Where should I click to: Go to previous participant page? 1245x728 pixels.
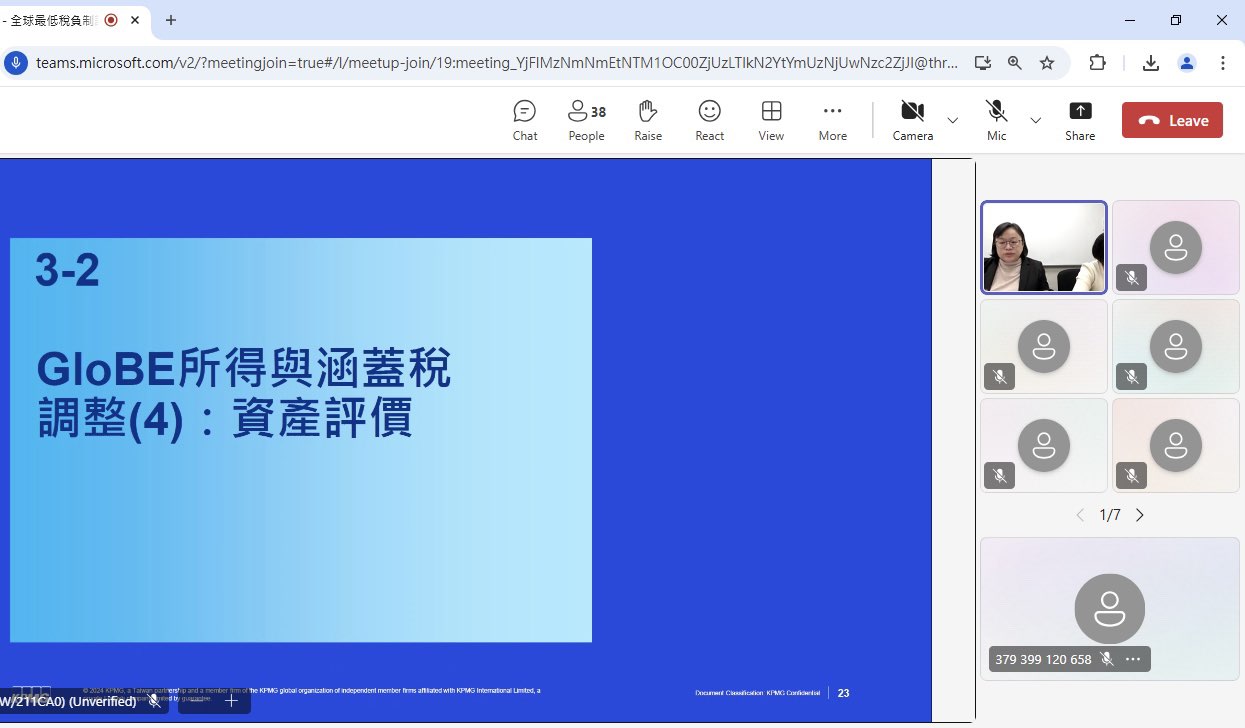click(x=1080, y=515)
